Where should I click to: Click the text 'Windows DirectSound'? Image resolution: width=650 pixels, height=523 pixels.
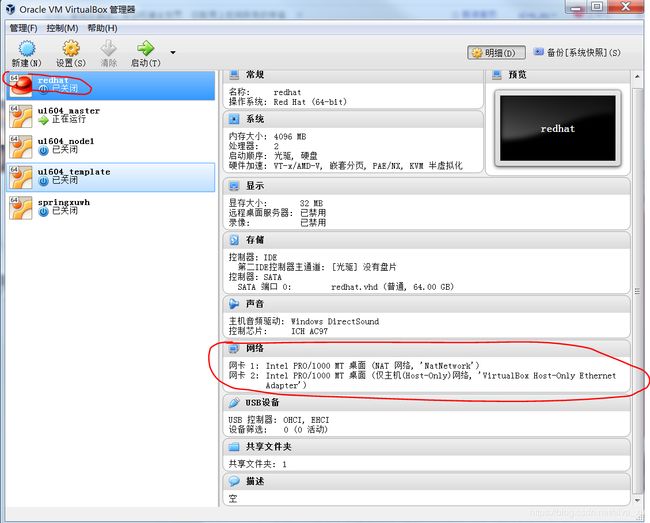(335, 322)
